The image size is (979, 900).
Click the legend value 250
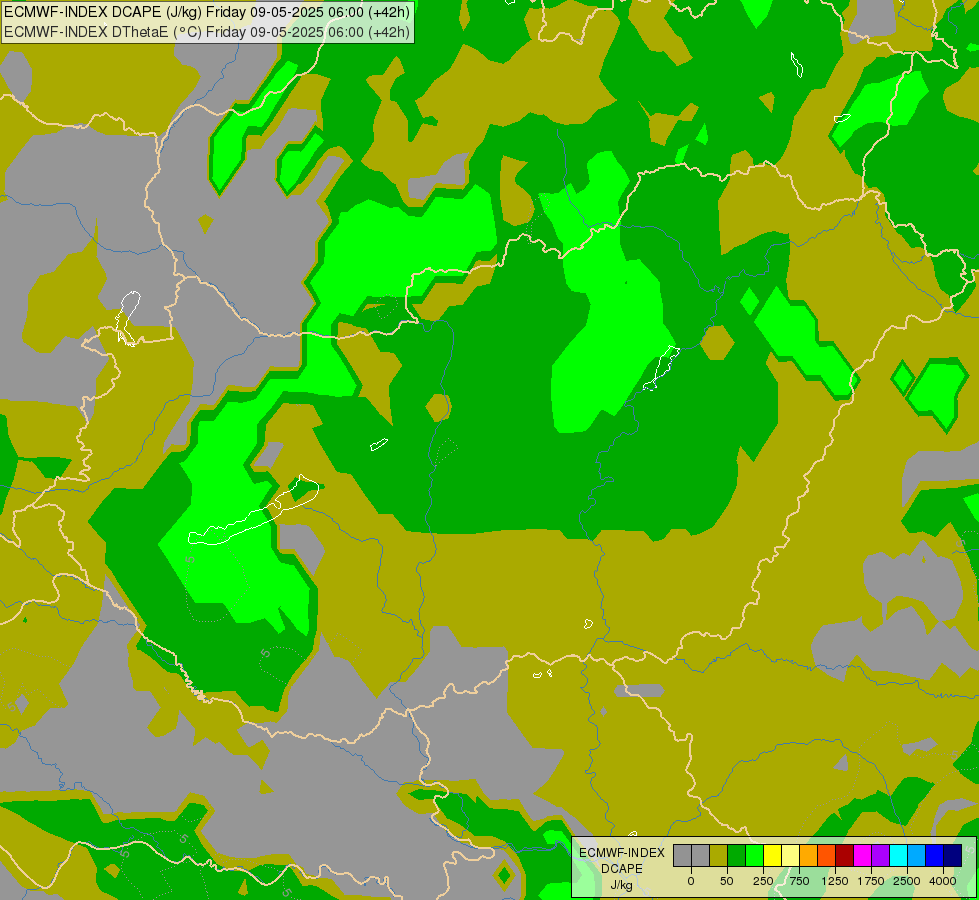pyautogui.click(x=763, y=881)
